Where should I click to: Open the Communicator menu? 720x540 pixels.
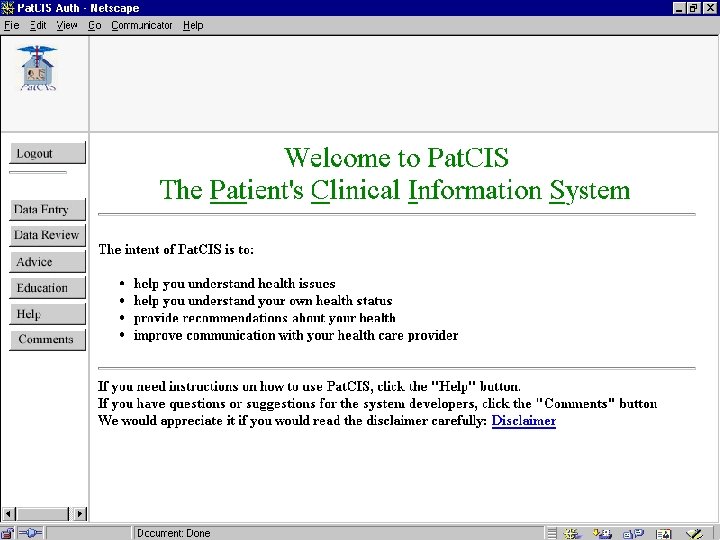[x=142, y=25]
